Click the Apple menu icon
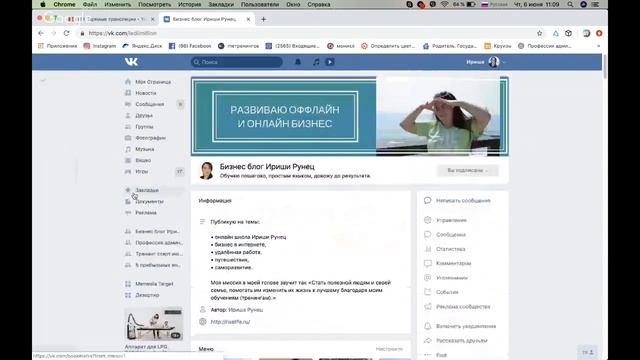 coord(43,4)
